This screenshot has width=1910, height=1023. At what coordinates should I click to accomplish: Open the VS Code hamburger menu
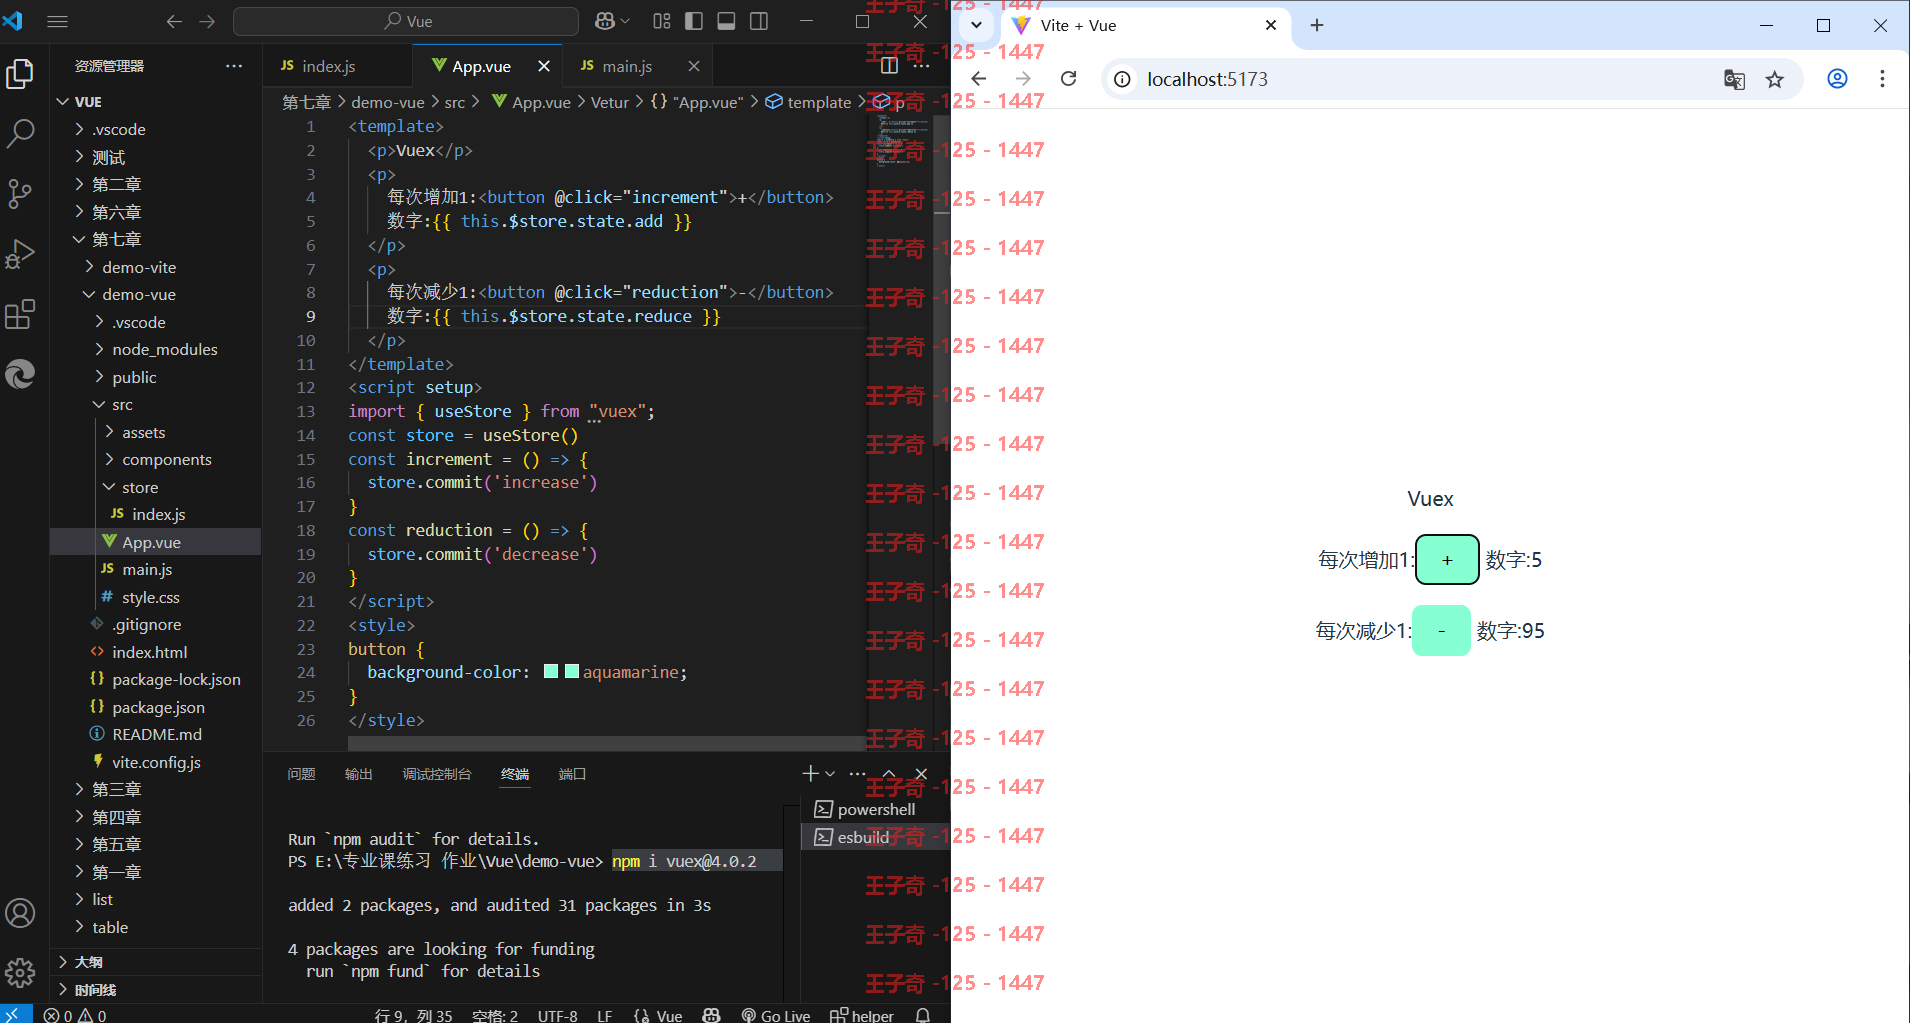tap(58, 21)
